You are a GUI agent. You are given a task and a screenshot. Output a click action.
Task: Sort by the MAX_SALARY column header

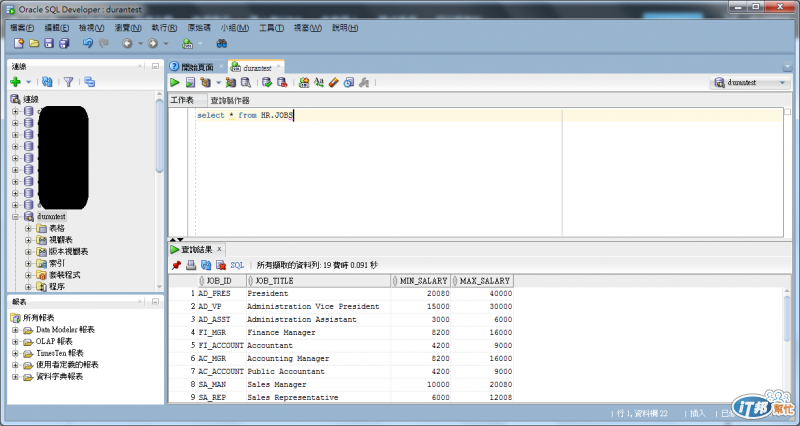pyautogui.click(x=483, y=281)
